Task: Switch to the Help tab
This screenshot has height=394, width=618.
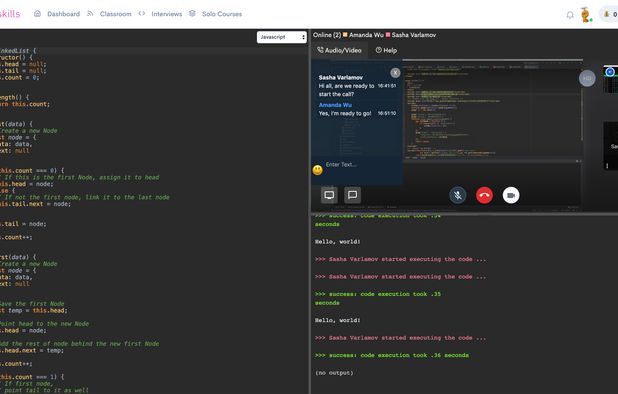Action: coord(386,50)
